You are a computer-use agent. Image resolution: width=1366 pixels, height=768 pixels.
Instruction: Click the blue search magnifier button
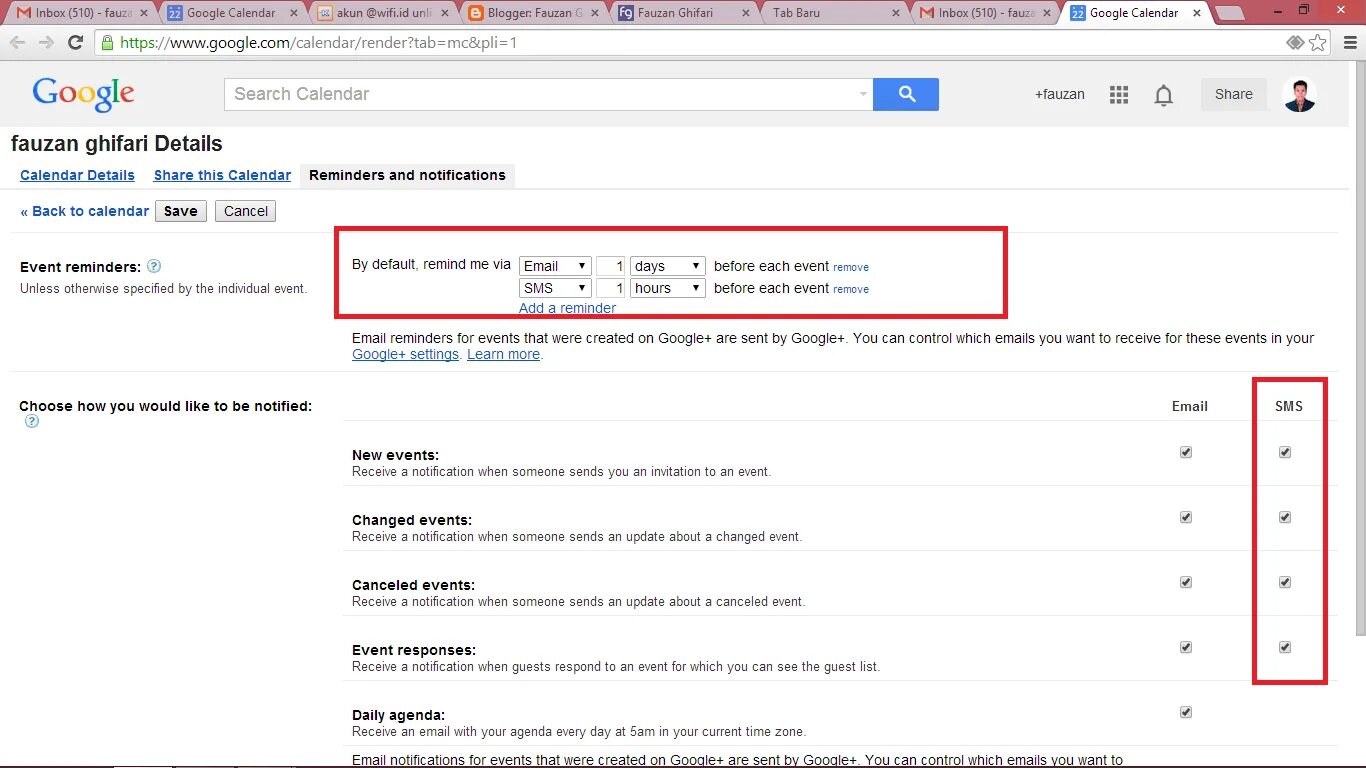point(906,94)
